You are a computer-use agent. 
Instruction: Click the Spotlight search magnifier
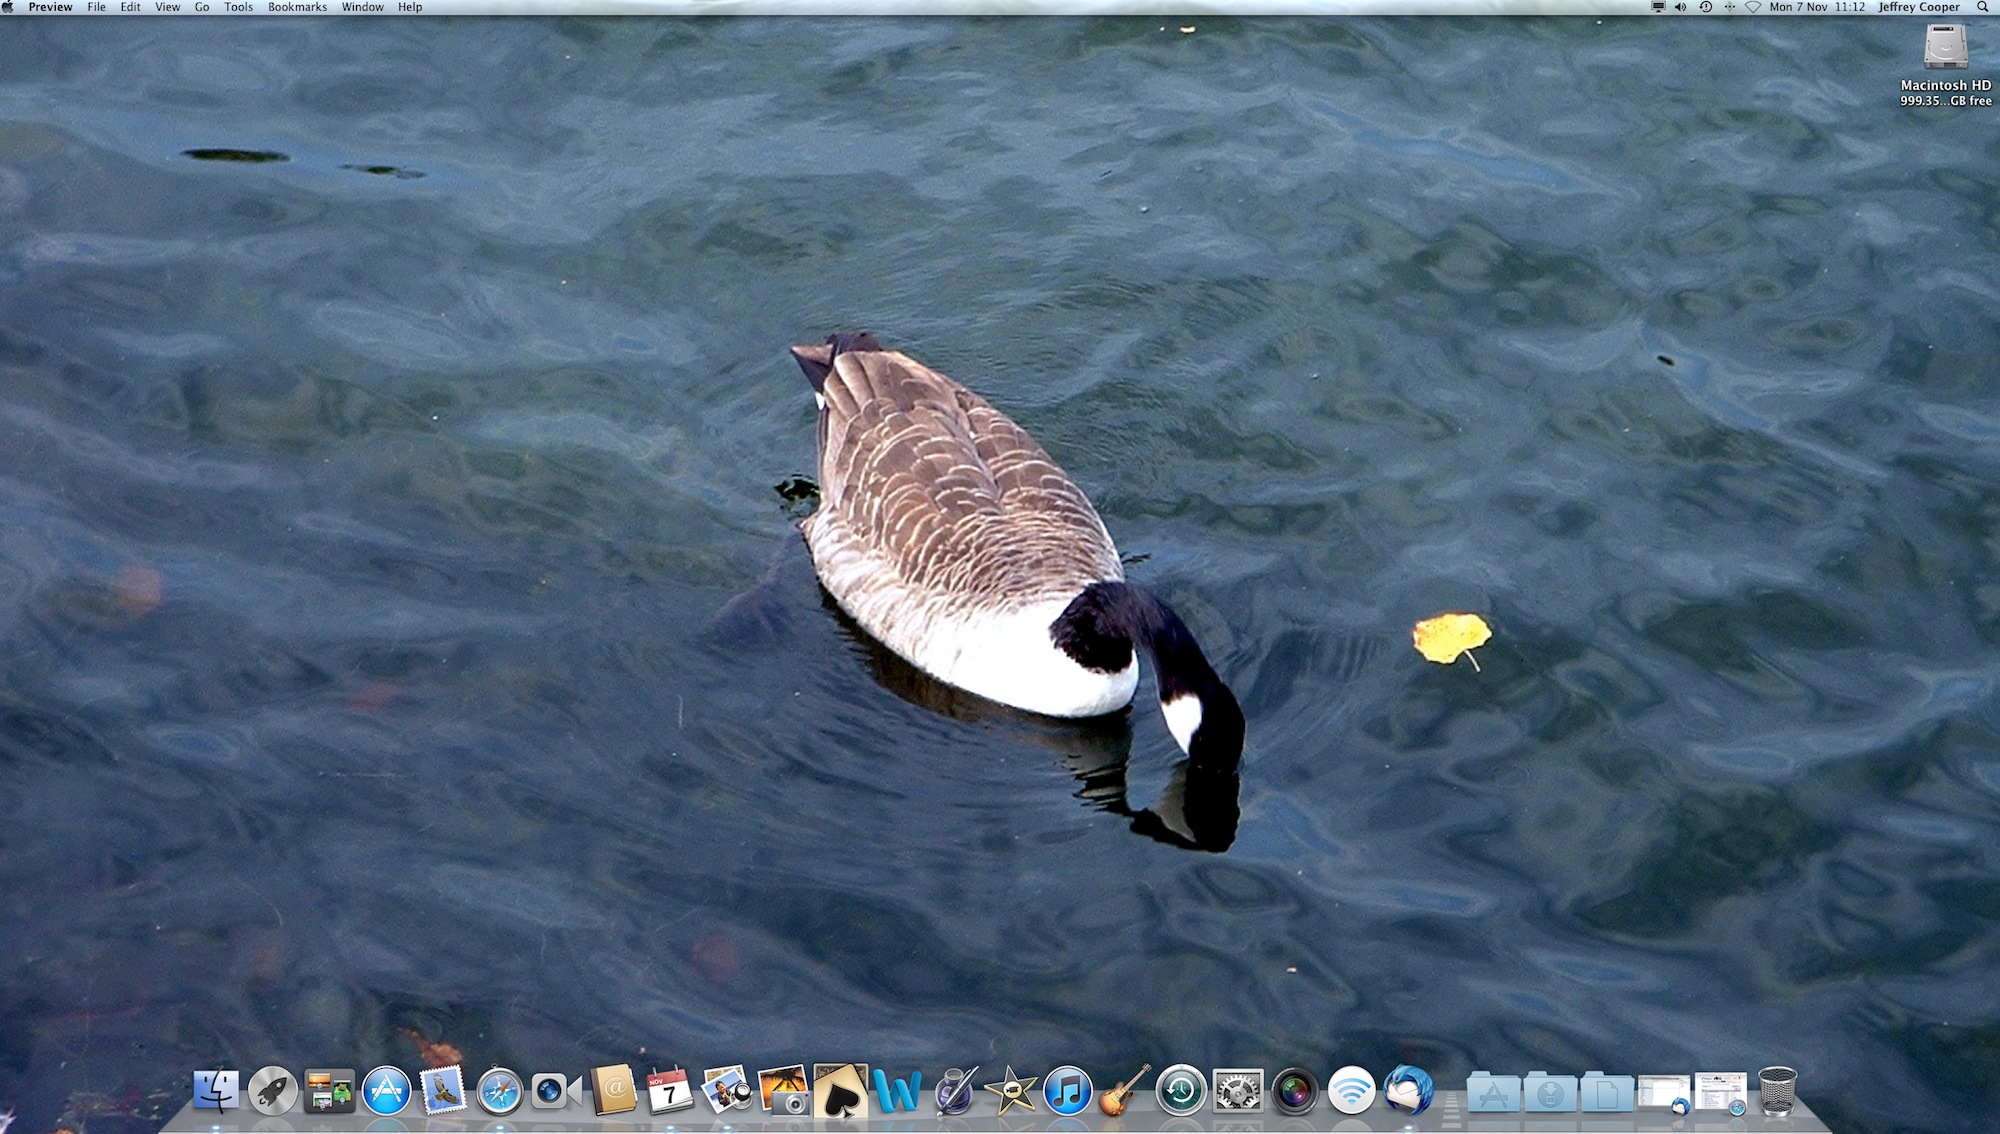pyautogui.click(x=1982, y=7)
